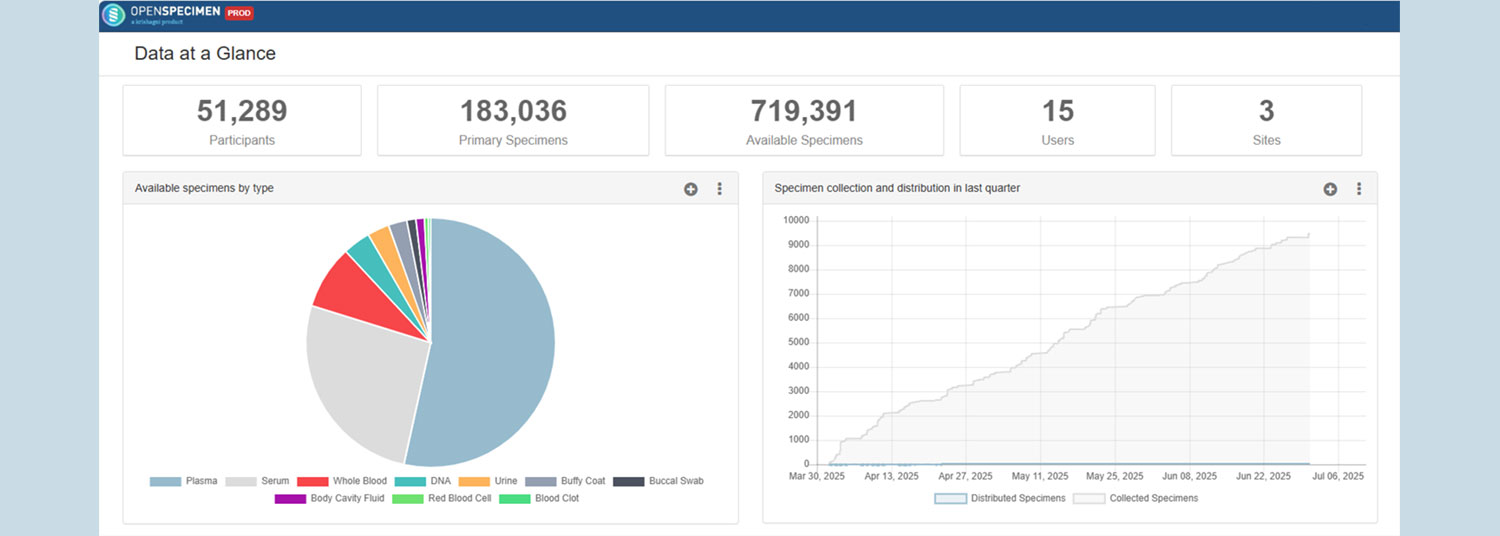The width and height of the screenshot is (1500, 536).
Task: Click the PROD environment badge
Action: tap(239, 13)
